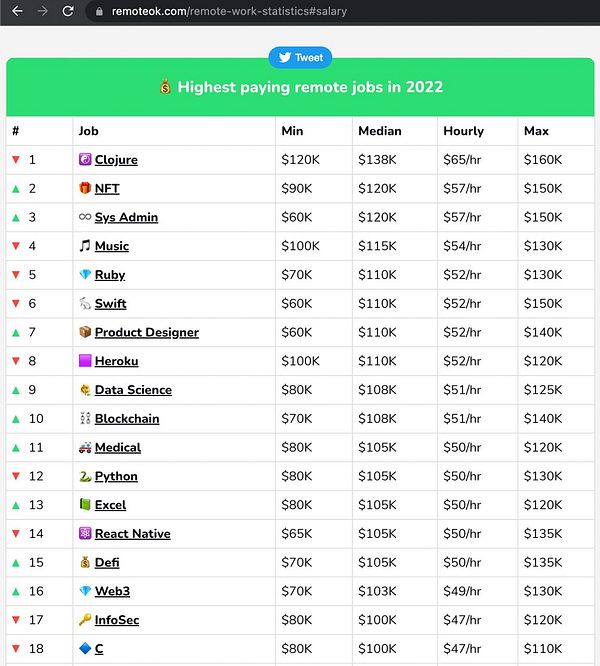Open the Blockchain job link
This screenshot has height=666, width=600.
coord(127,419)
